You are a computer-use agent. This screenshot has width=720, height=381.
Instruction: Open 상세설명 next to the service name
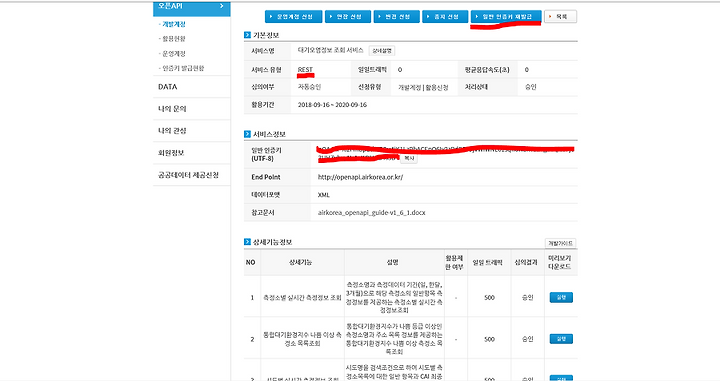pos(382,51)
